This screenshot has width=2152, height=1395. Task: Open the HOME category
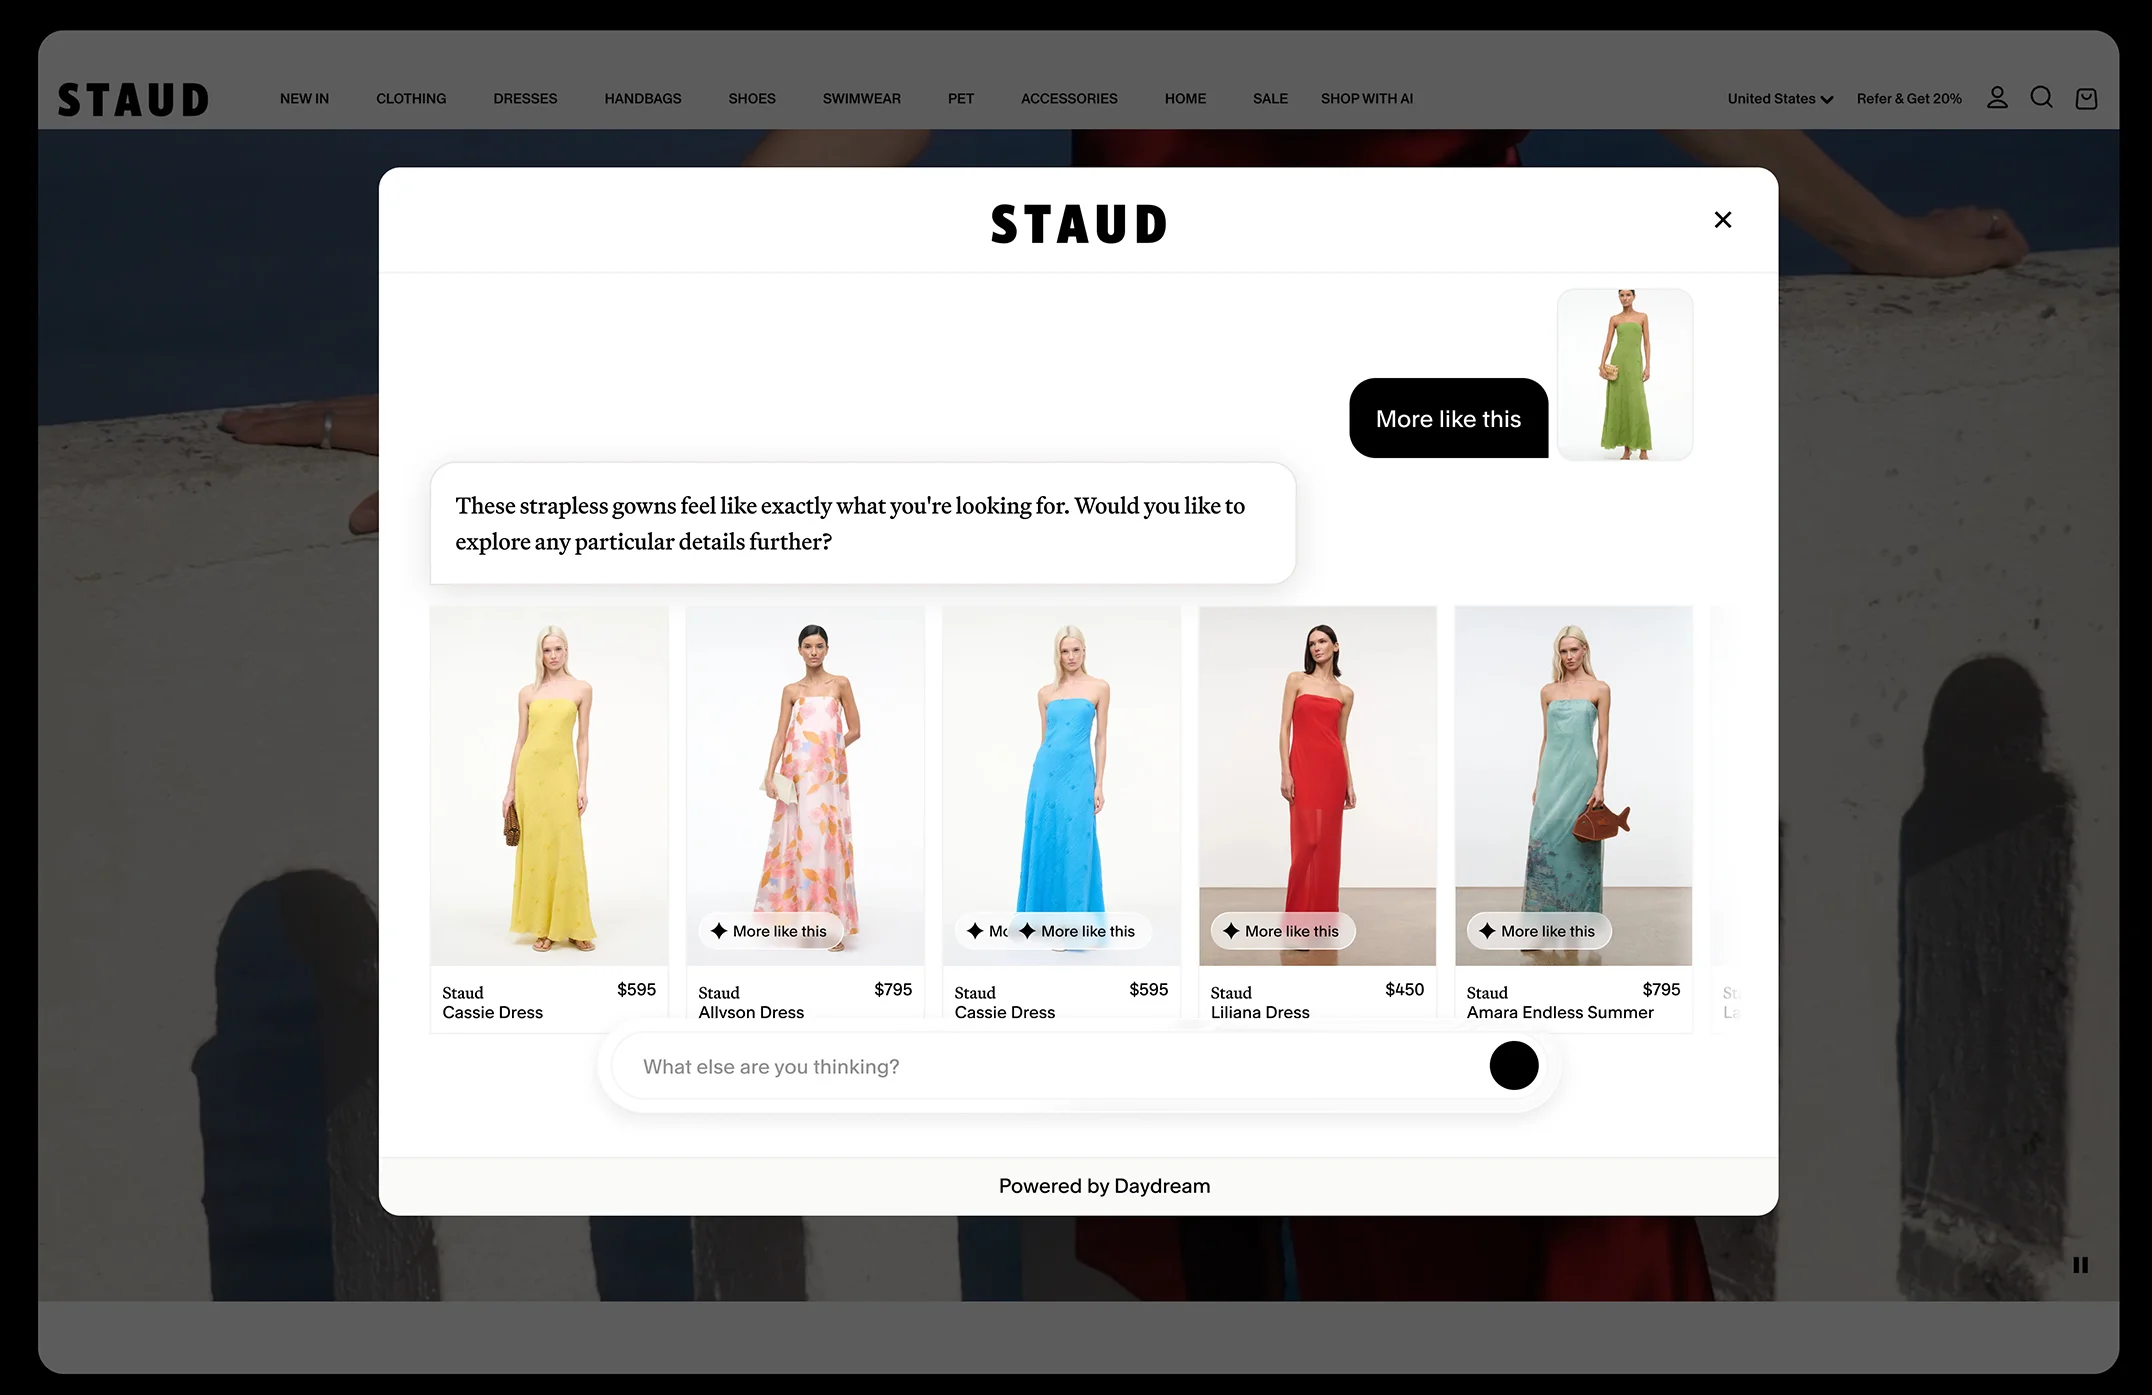[1185, 99]
